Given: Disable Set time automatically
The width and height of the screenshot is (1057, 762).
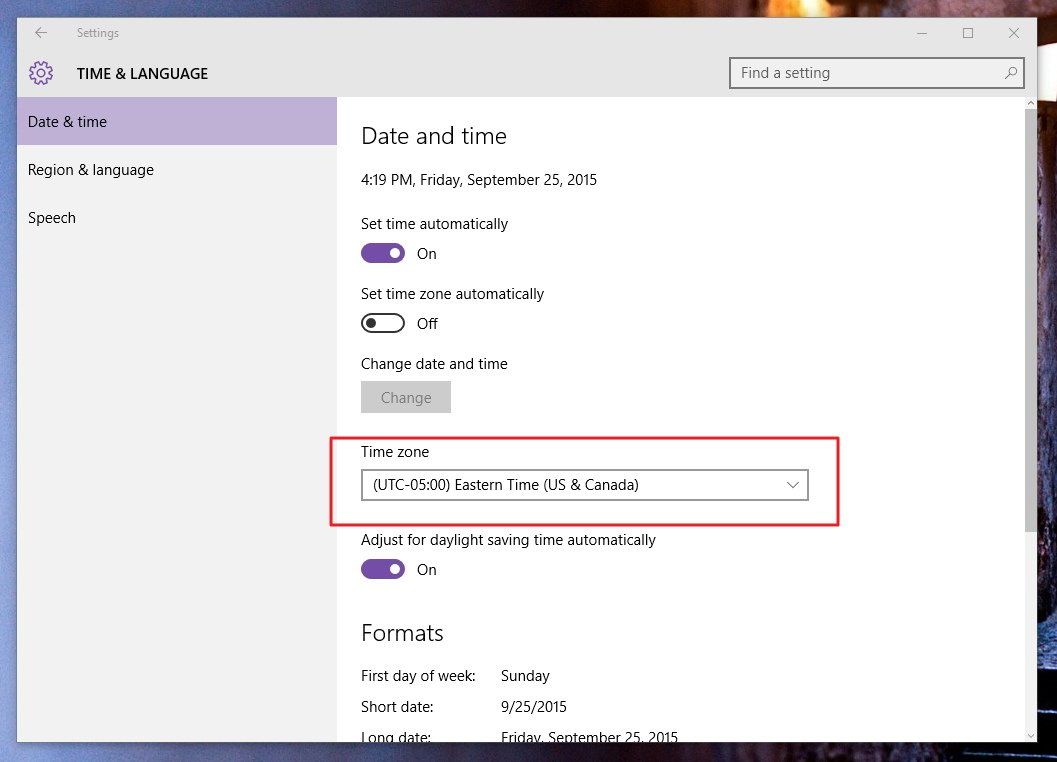Looking at the screenshot, I should (383, 253).
